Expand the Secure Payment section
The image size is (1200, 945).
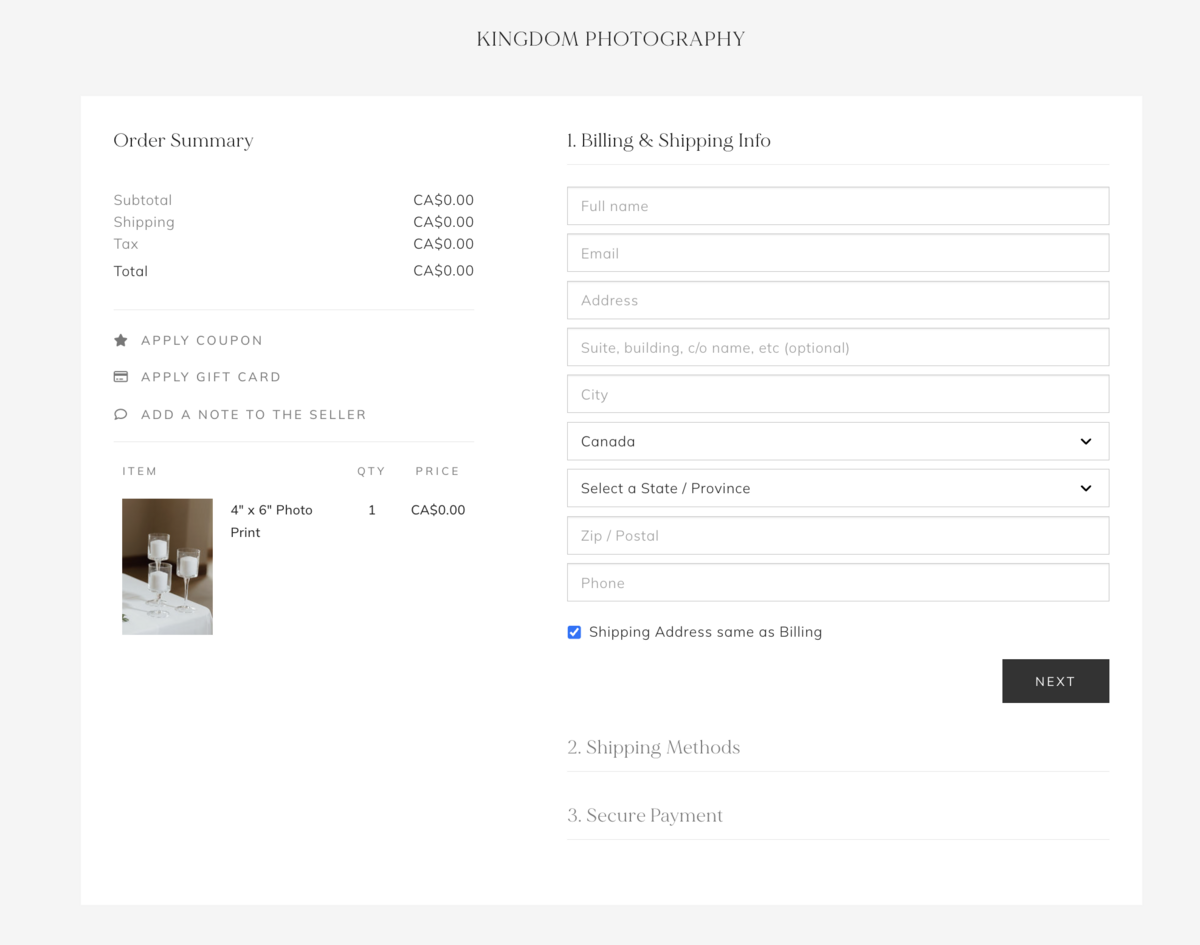click(645, 815)
